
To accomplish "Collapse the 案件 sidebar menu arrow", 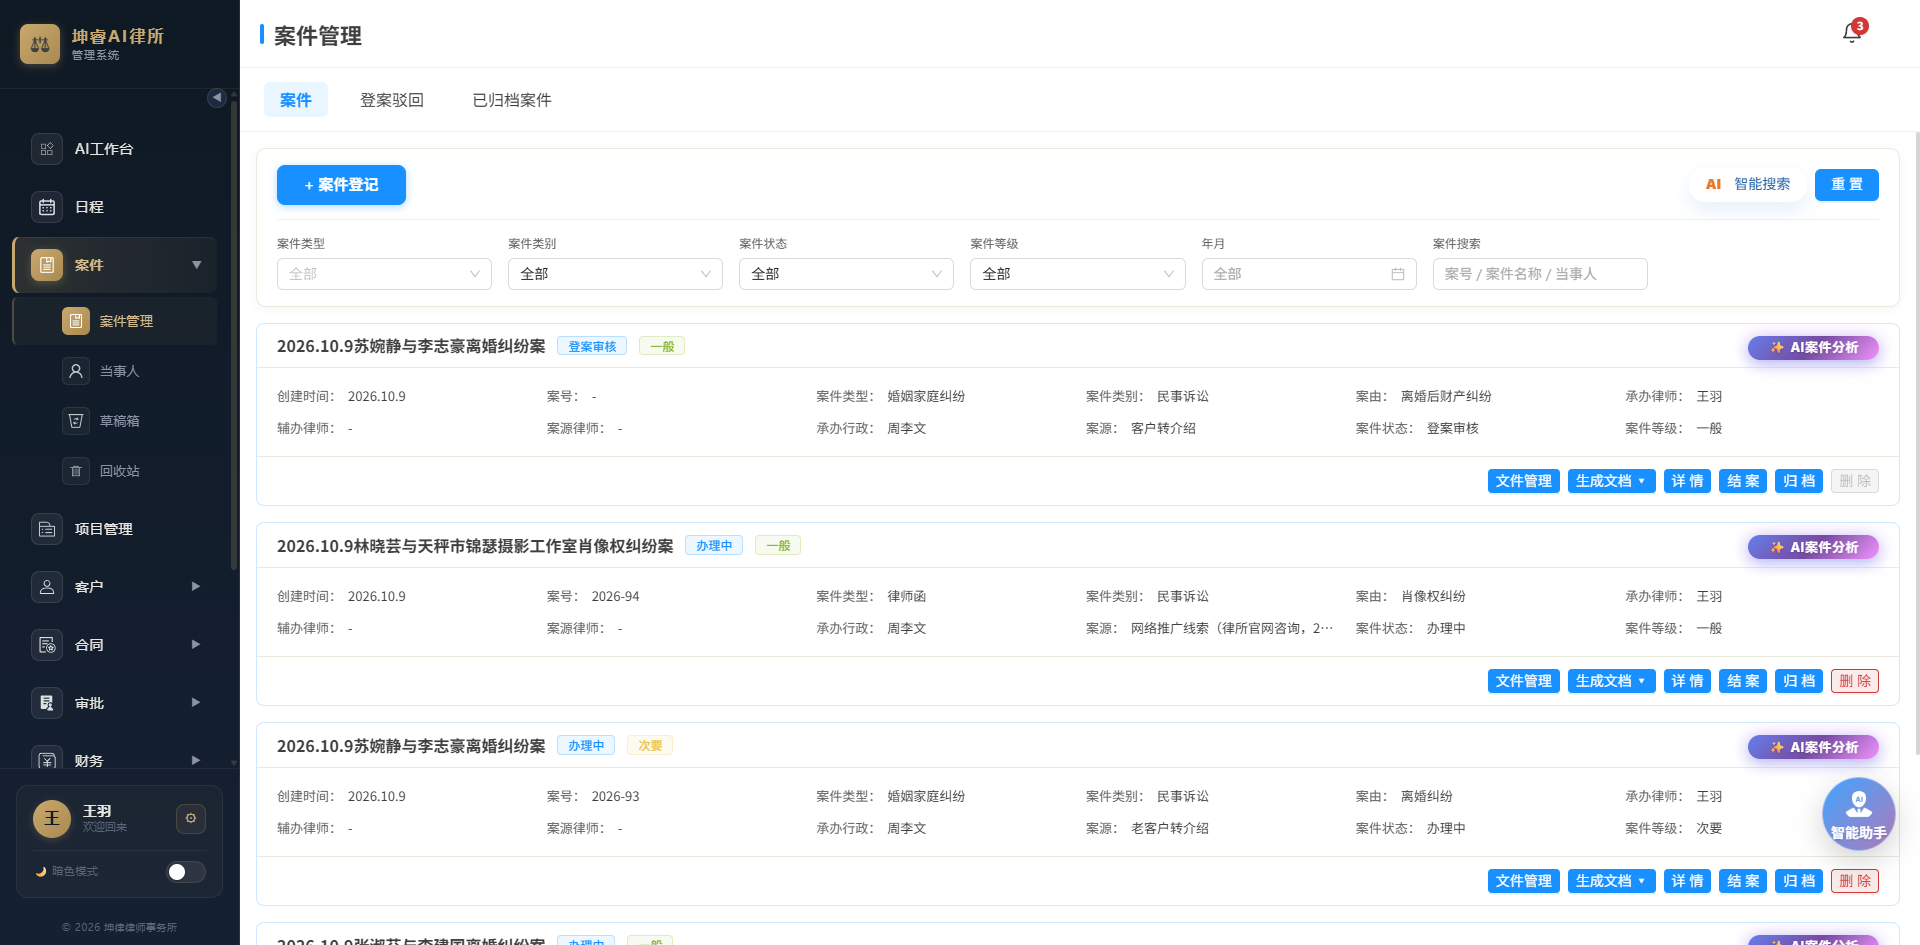I will tap(197, 265).
